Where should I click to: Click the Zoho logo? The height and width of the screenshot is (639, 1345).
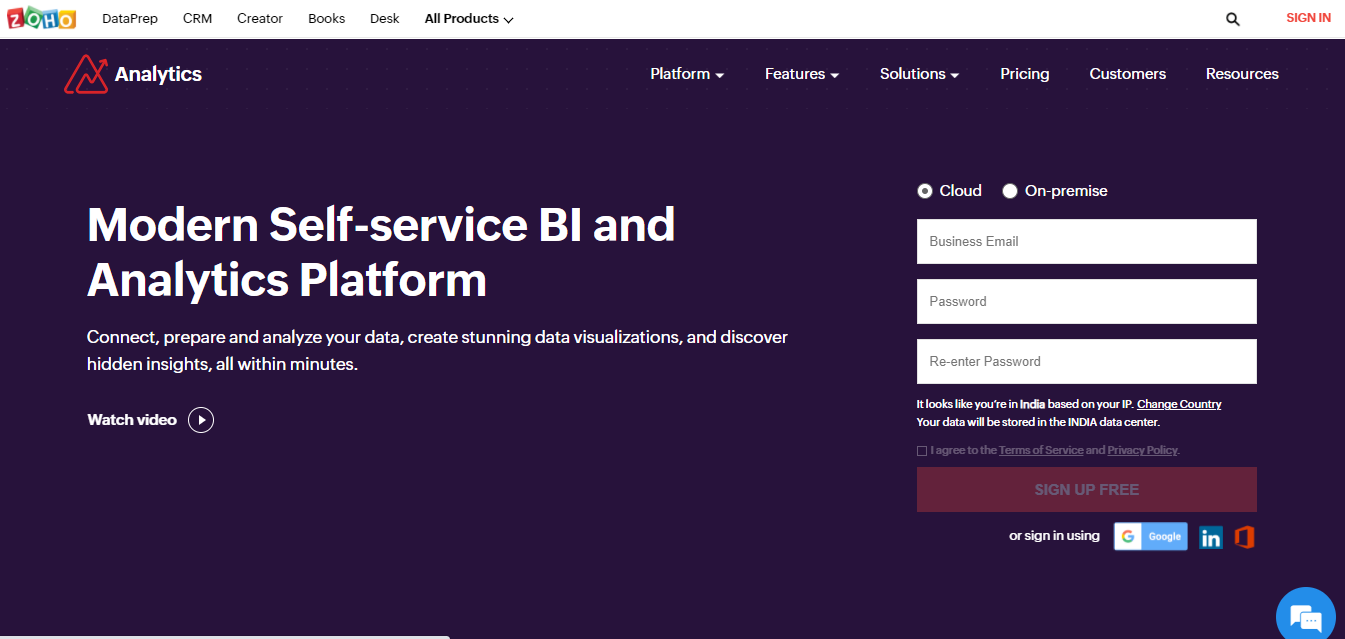pos(41,18)
